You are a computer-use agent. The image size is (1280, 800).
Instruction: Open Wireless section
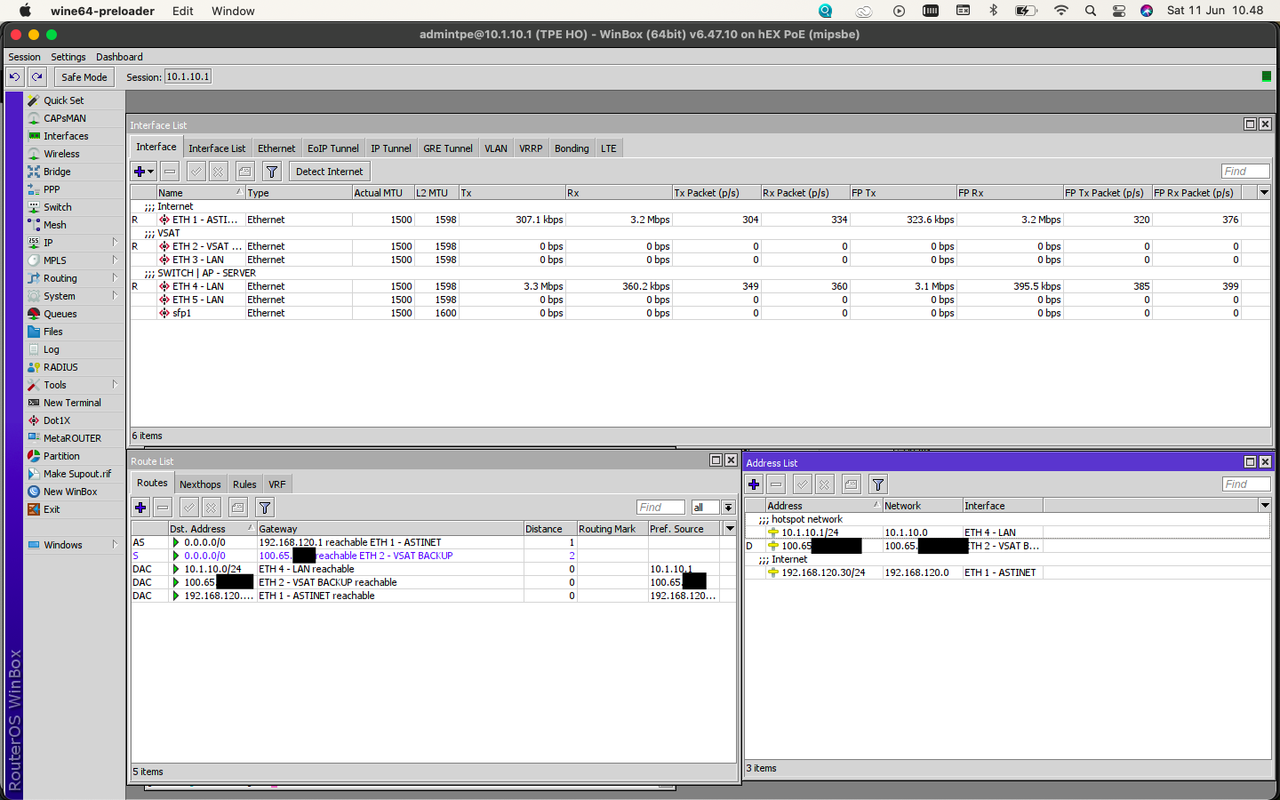pos(61,154)
